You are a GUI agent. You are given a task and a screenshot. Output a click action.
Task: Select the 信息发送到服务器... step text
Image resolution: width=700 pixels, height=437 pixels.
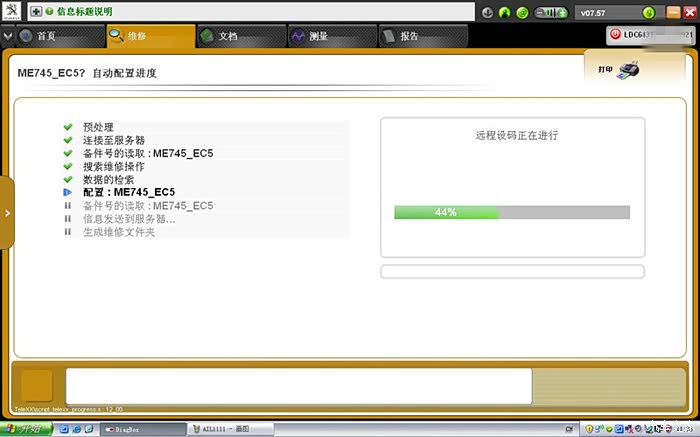129,219
